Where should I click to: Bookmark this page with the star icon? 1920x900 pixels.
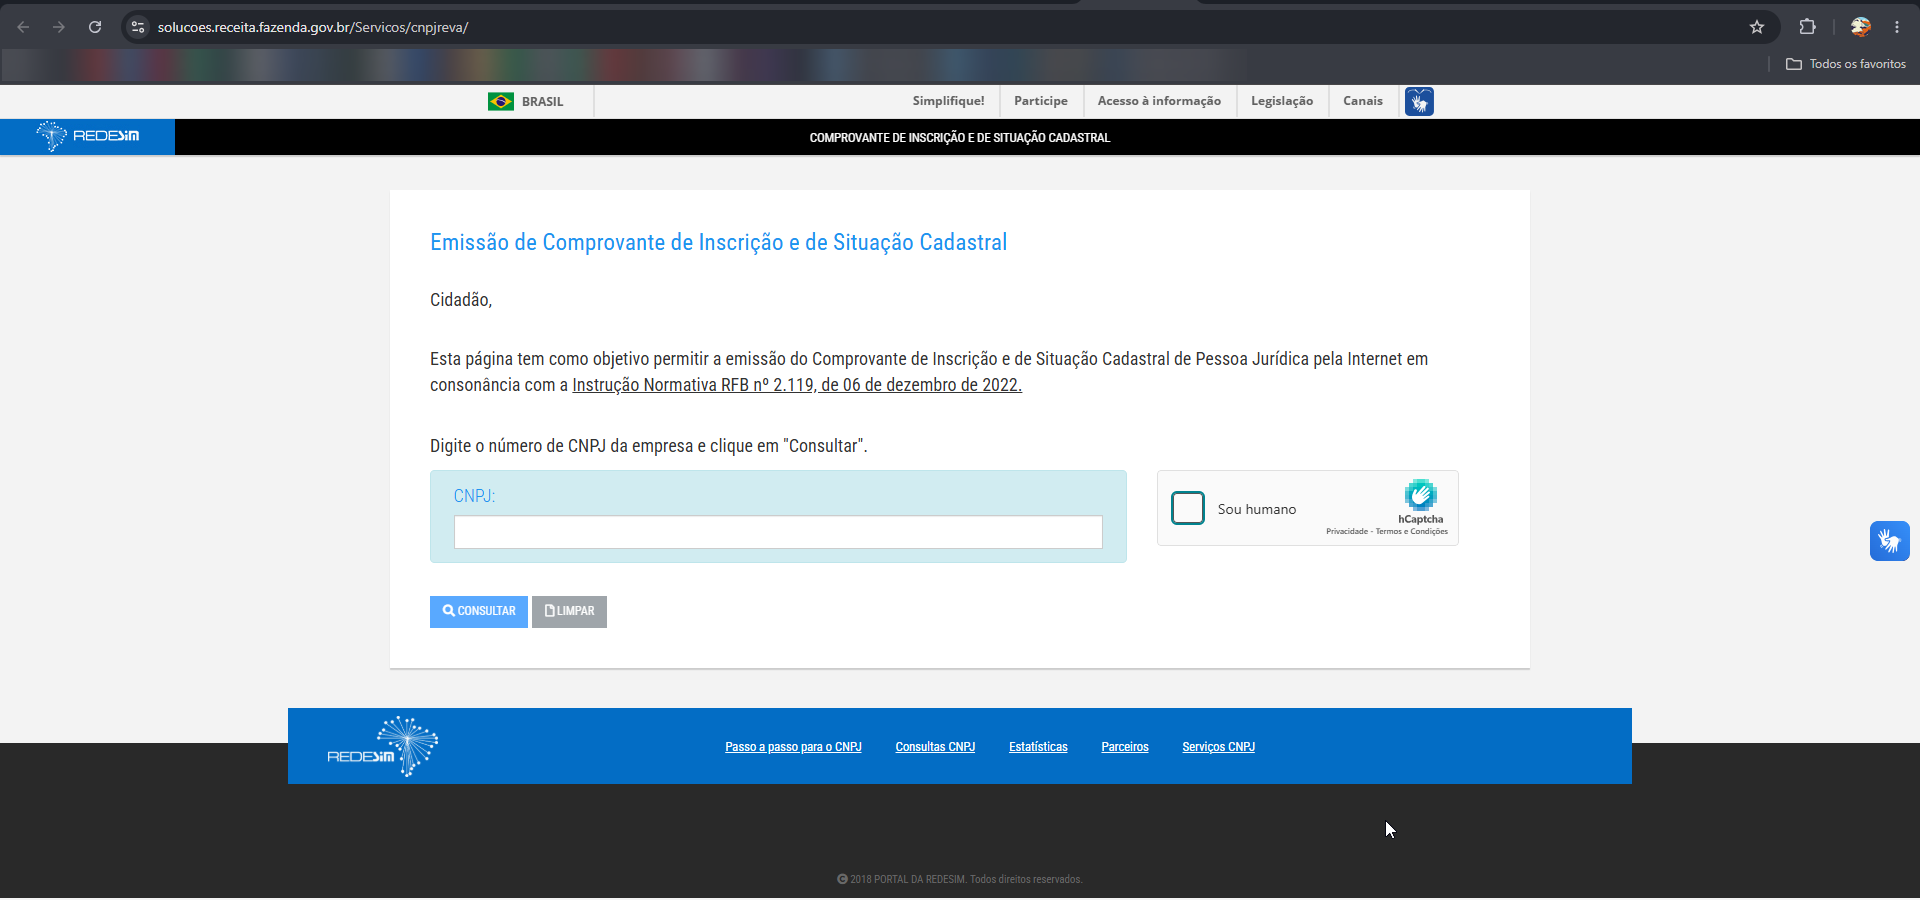1757,27
